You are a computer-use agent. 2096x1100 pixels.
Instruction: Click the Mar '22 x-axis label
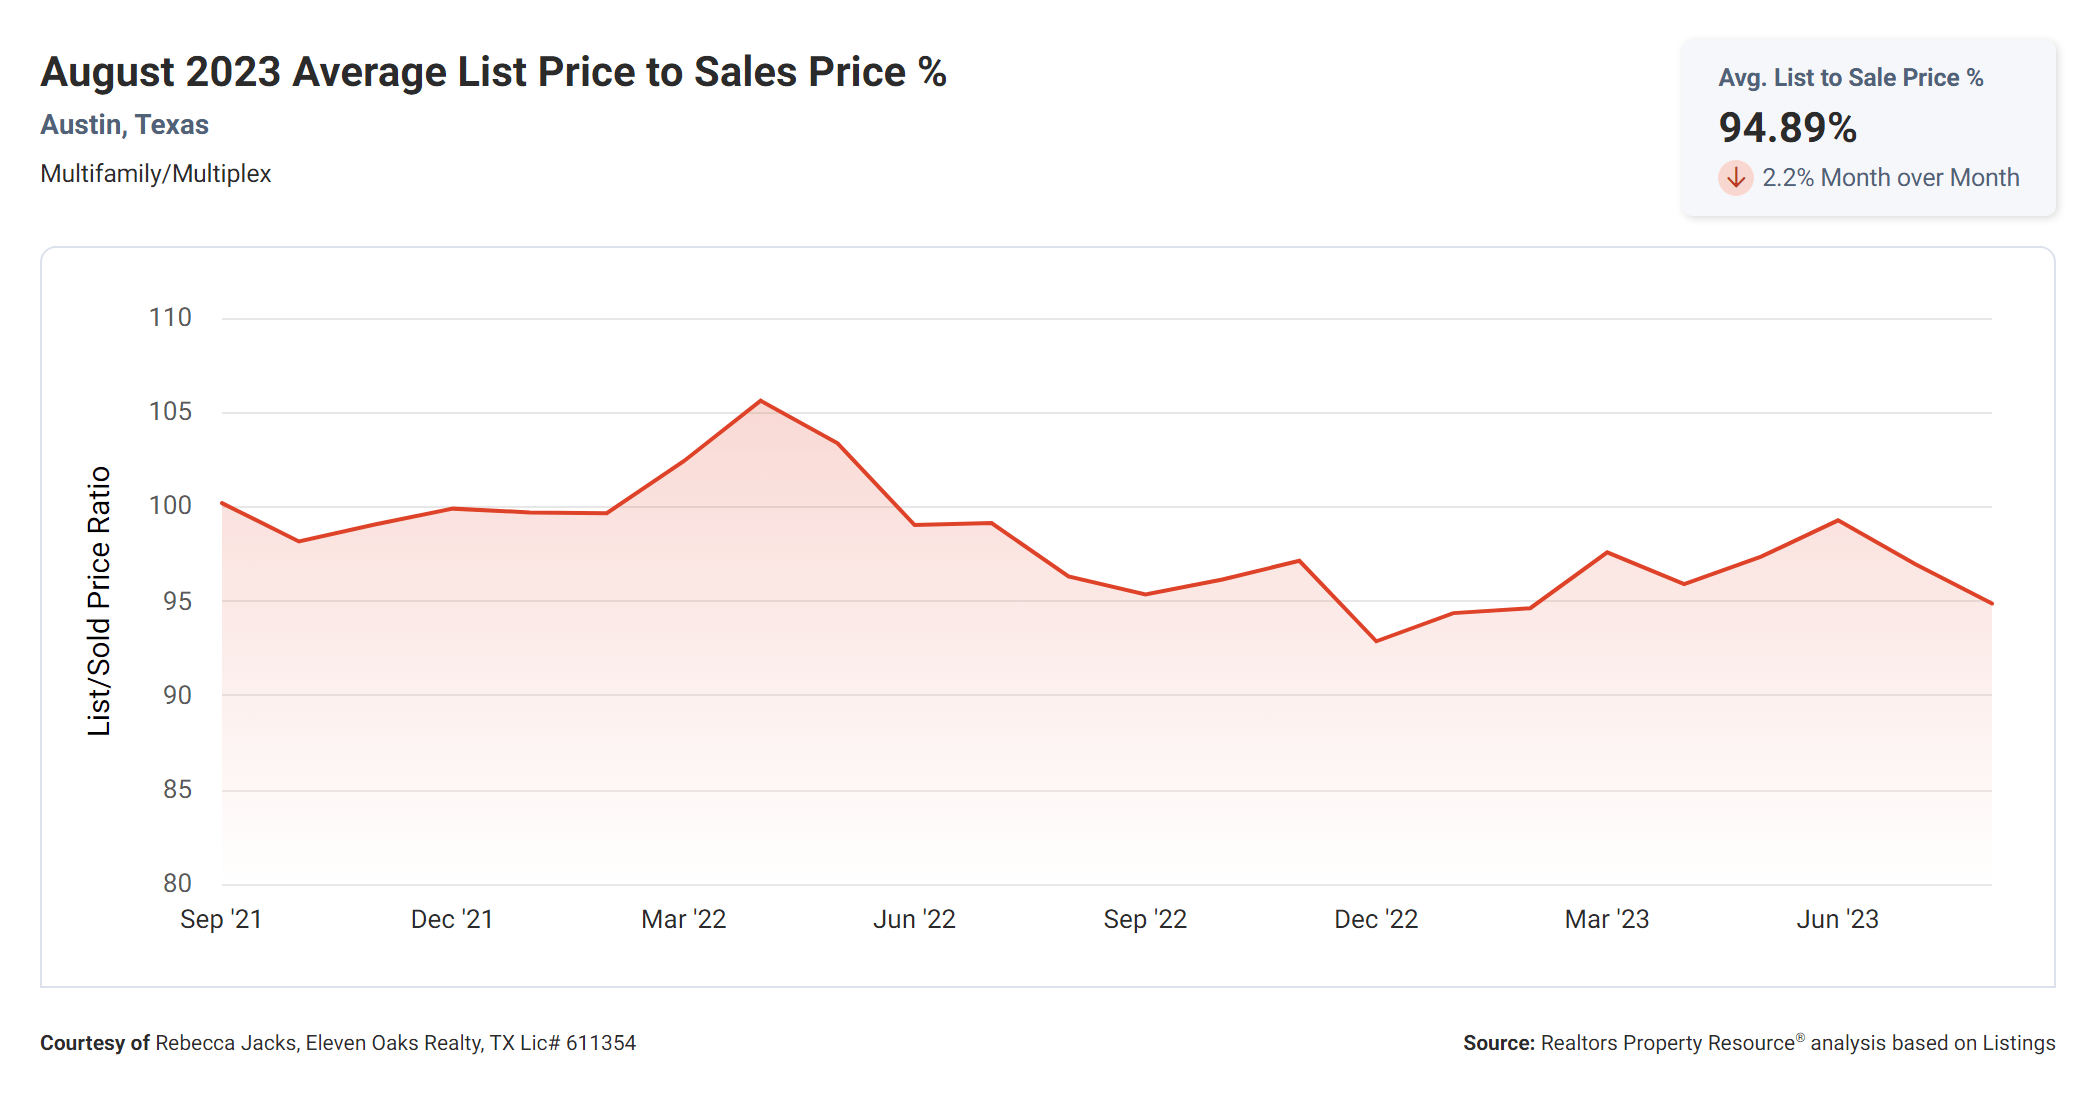pos(683,919)
